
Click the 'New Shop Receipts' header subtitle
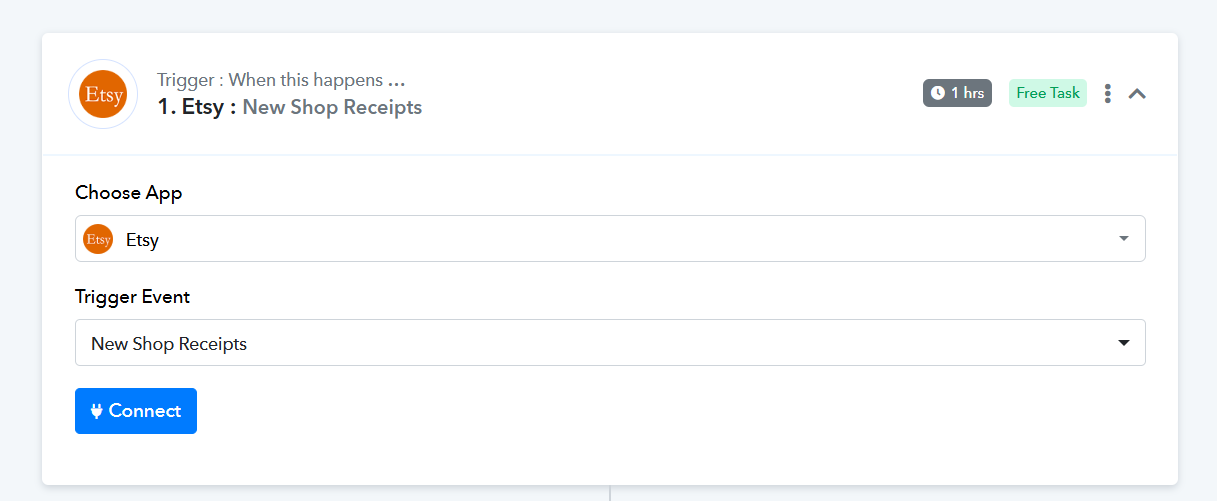pos(332,107)
